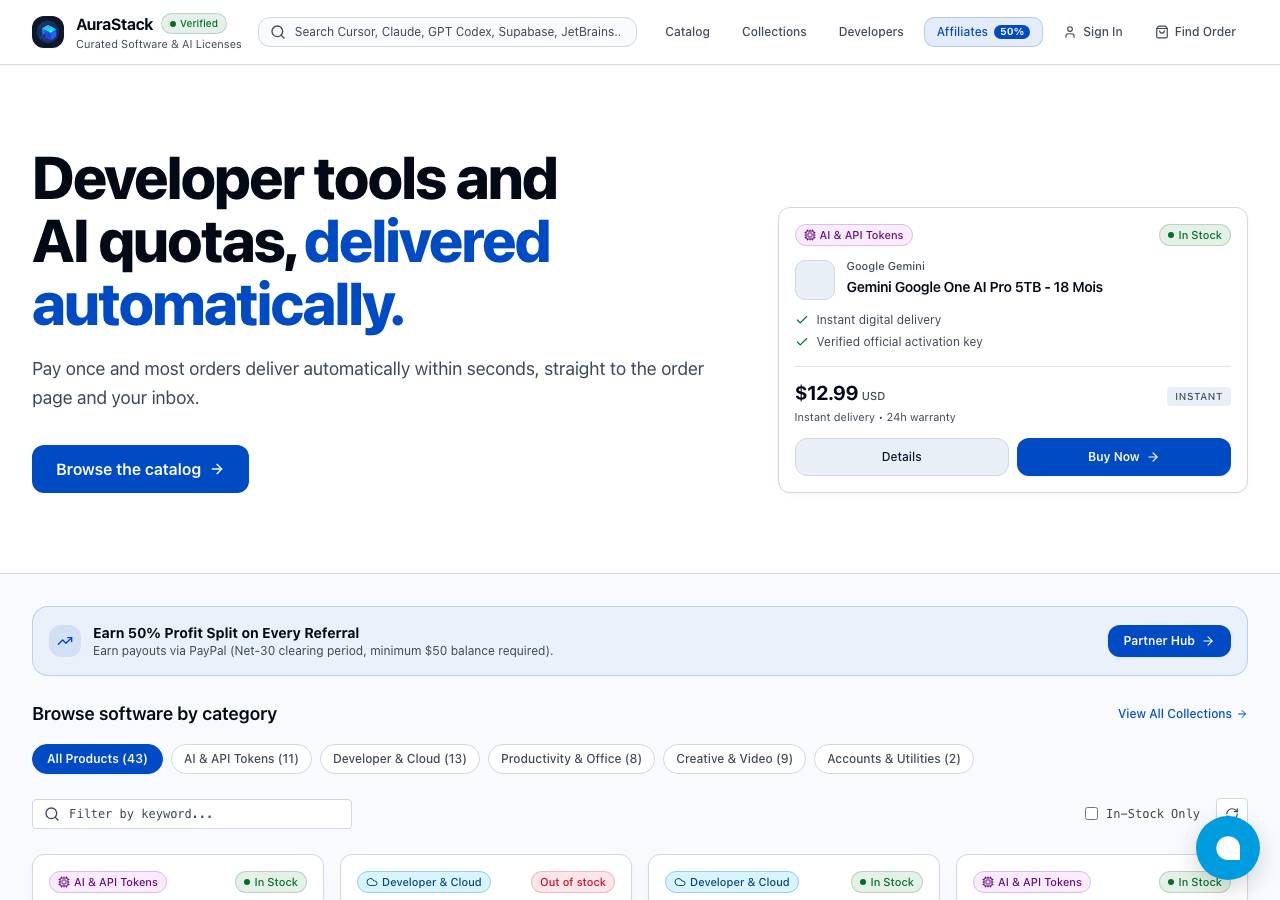Click the Gemini product thumbnail

[815, 280]
